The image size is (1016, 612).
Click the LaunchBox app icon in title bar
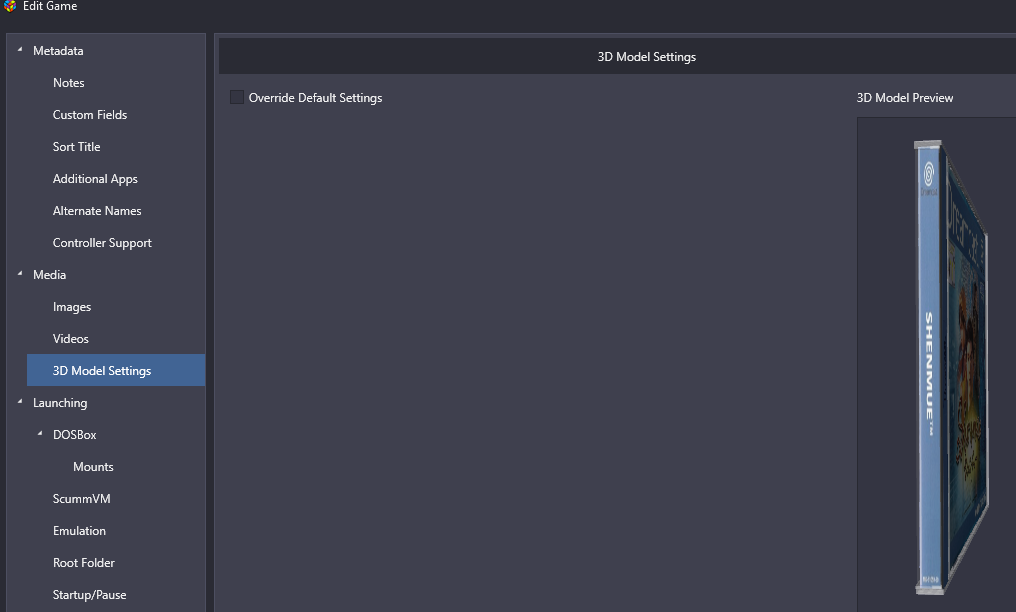(x=10, y=7)
